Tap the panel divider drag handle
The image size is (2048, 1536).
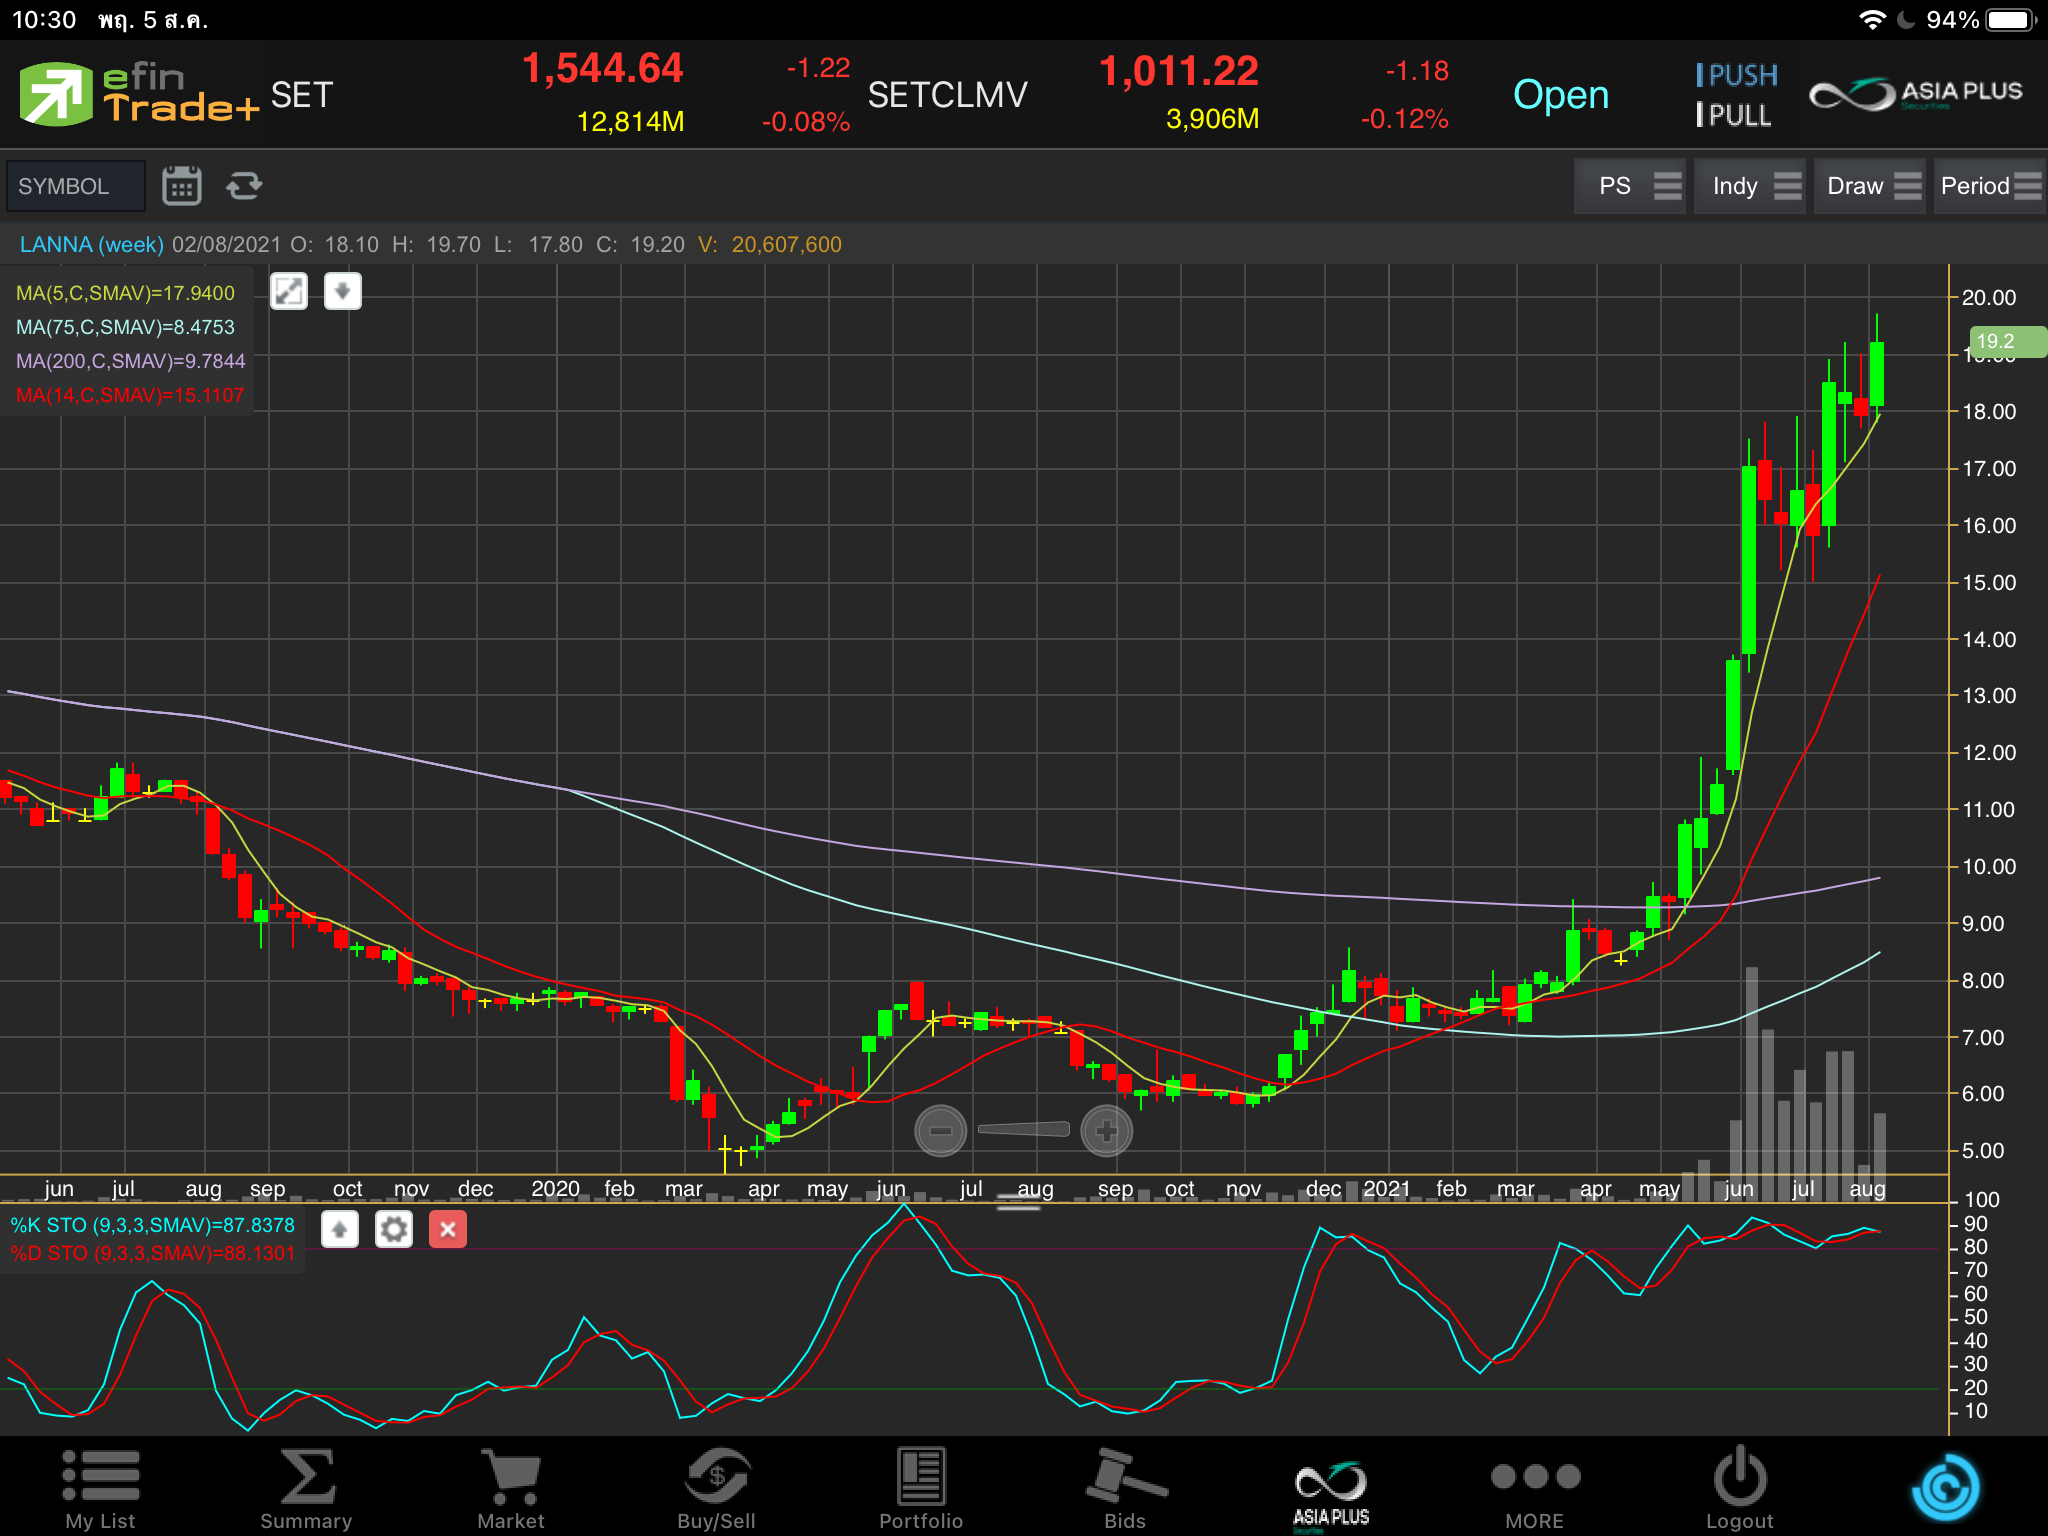pos(1018,1203)
